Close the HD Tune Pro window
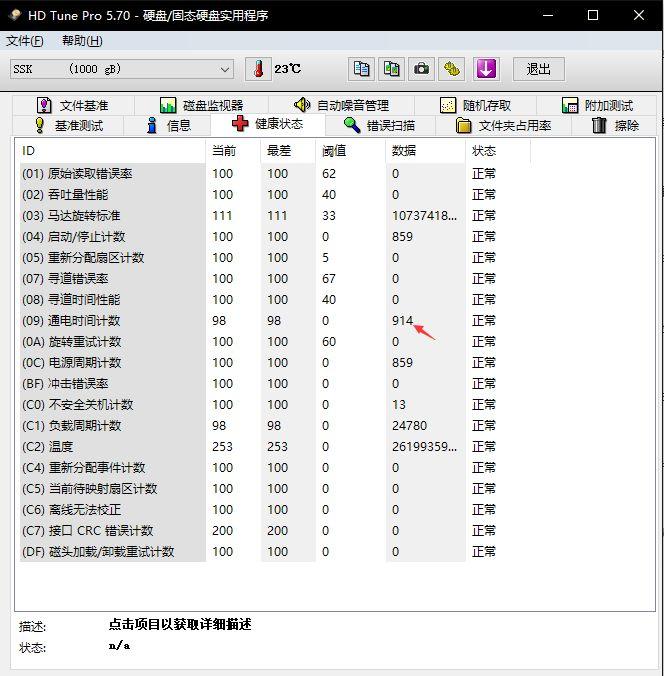The height and width of the screenshot is (676, 664). (639, 15)
